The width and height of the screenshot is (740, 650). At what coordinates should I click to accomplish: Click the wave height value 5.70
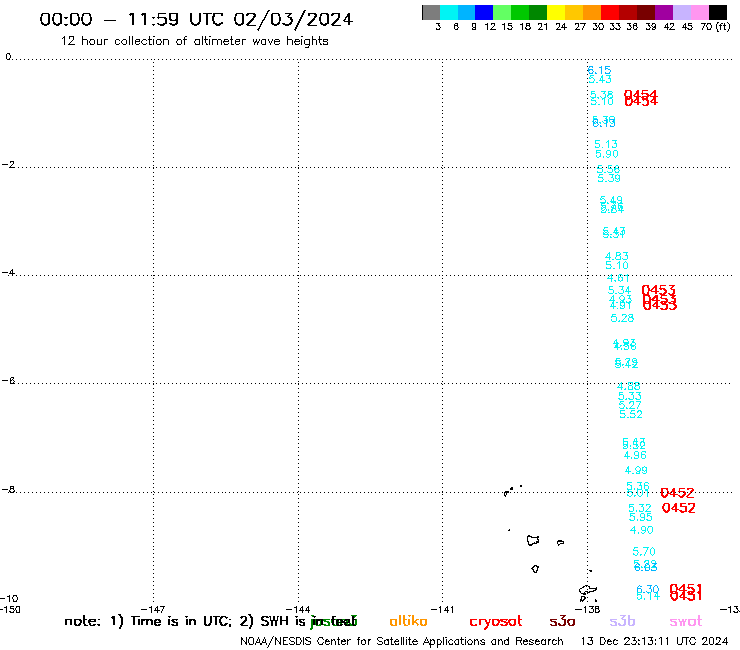(x=644, y=551)
